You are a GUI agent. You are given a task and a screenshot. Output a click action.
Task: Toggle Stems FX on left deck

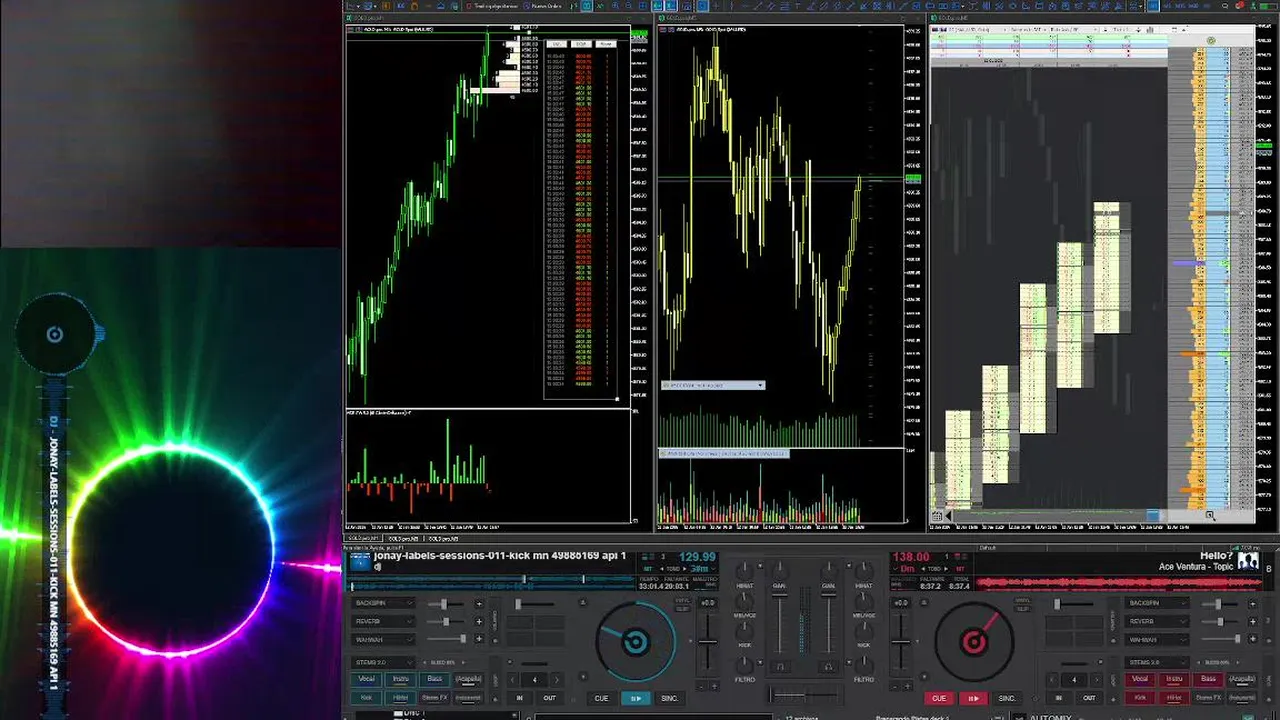[435, 698]
